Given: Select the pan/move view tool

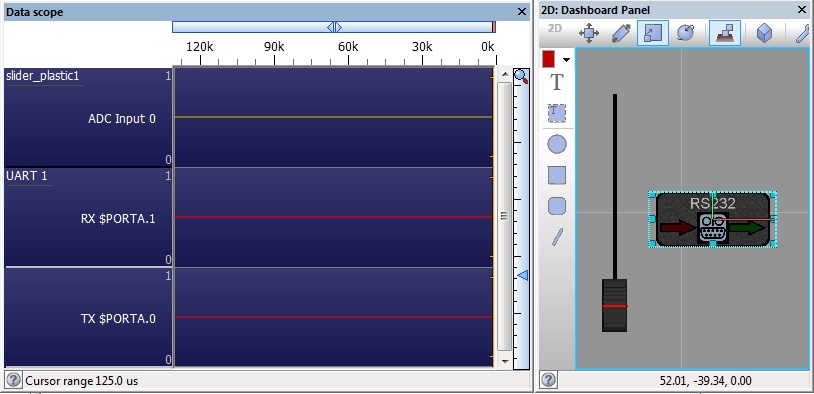Looking at the screenshot, I should coord(589,34).
